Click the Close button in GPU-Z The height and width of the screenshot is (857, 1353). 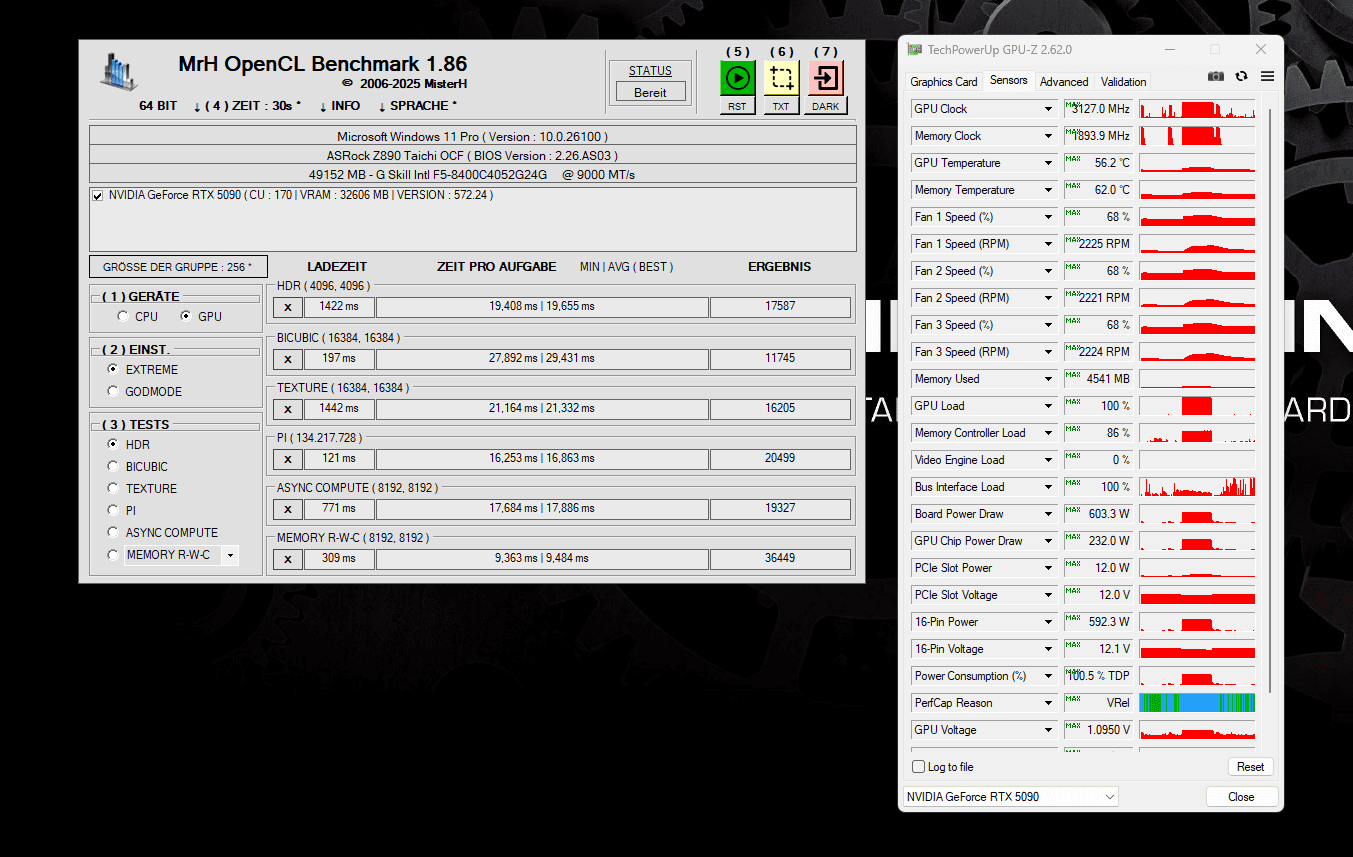1241,797
